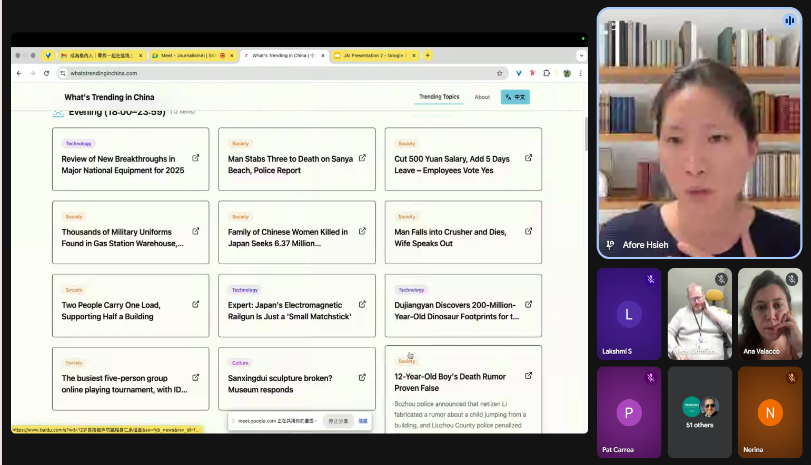Viewport: 811px width, 465px height.
Task: Click the 'What's Trending in China' site title
Action: pos(109,97)
